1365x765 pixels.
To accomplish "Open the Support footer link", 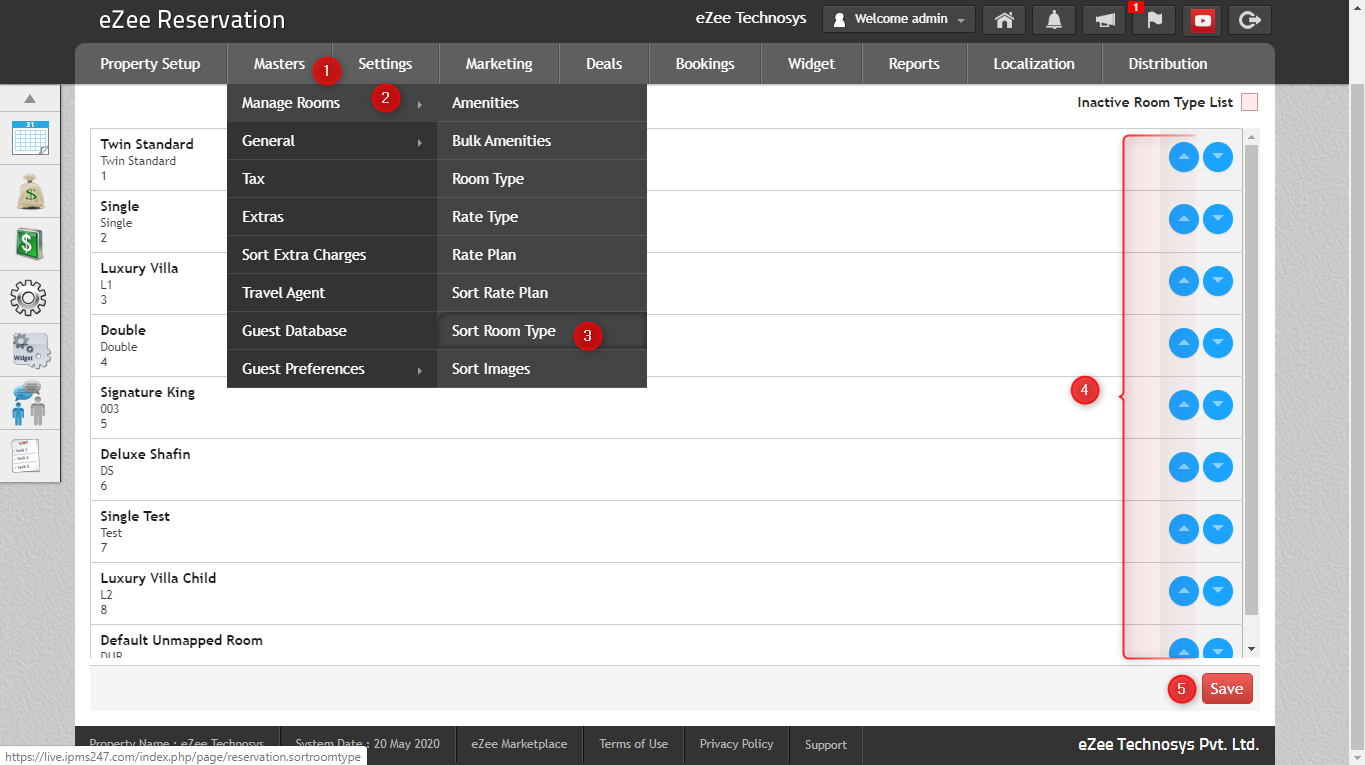I will (826, 744).
